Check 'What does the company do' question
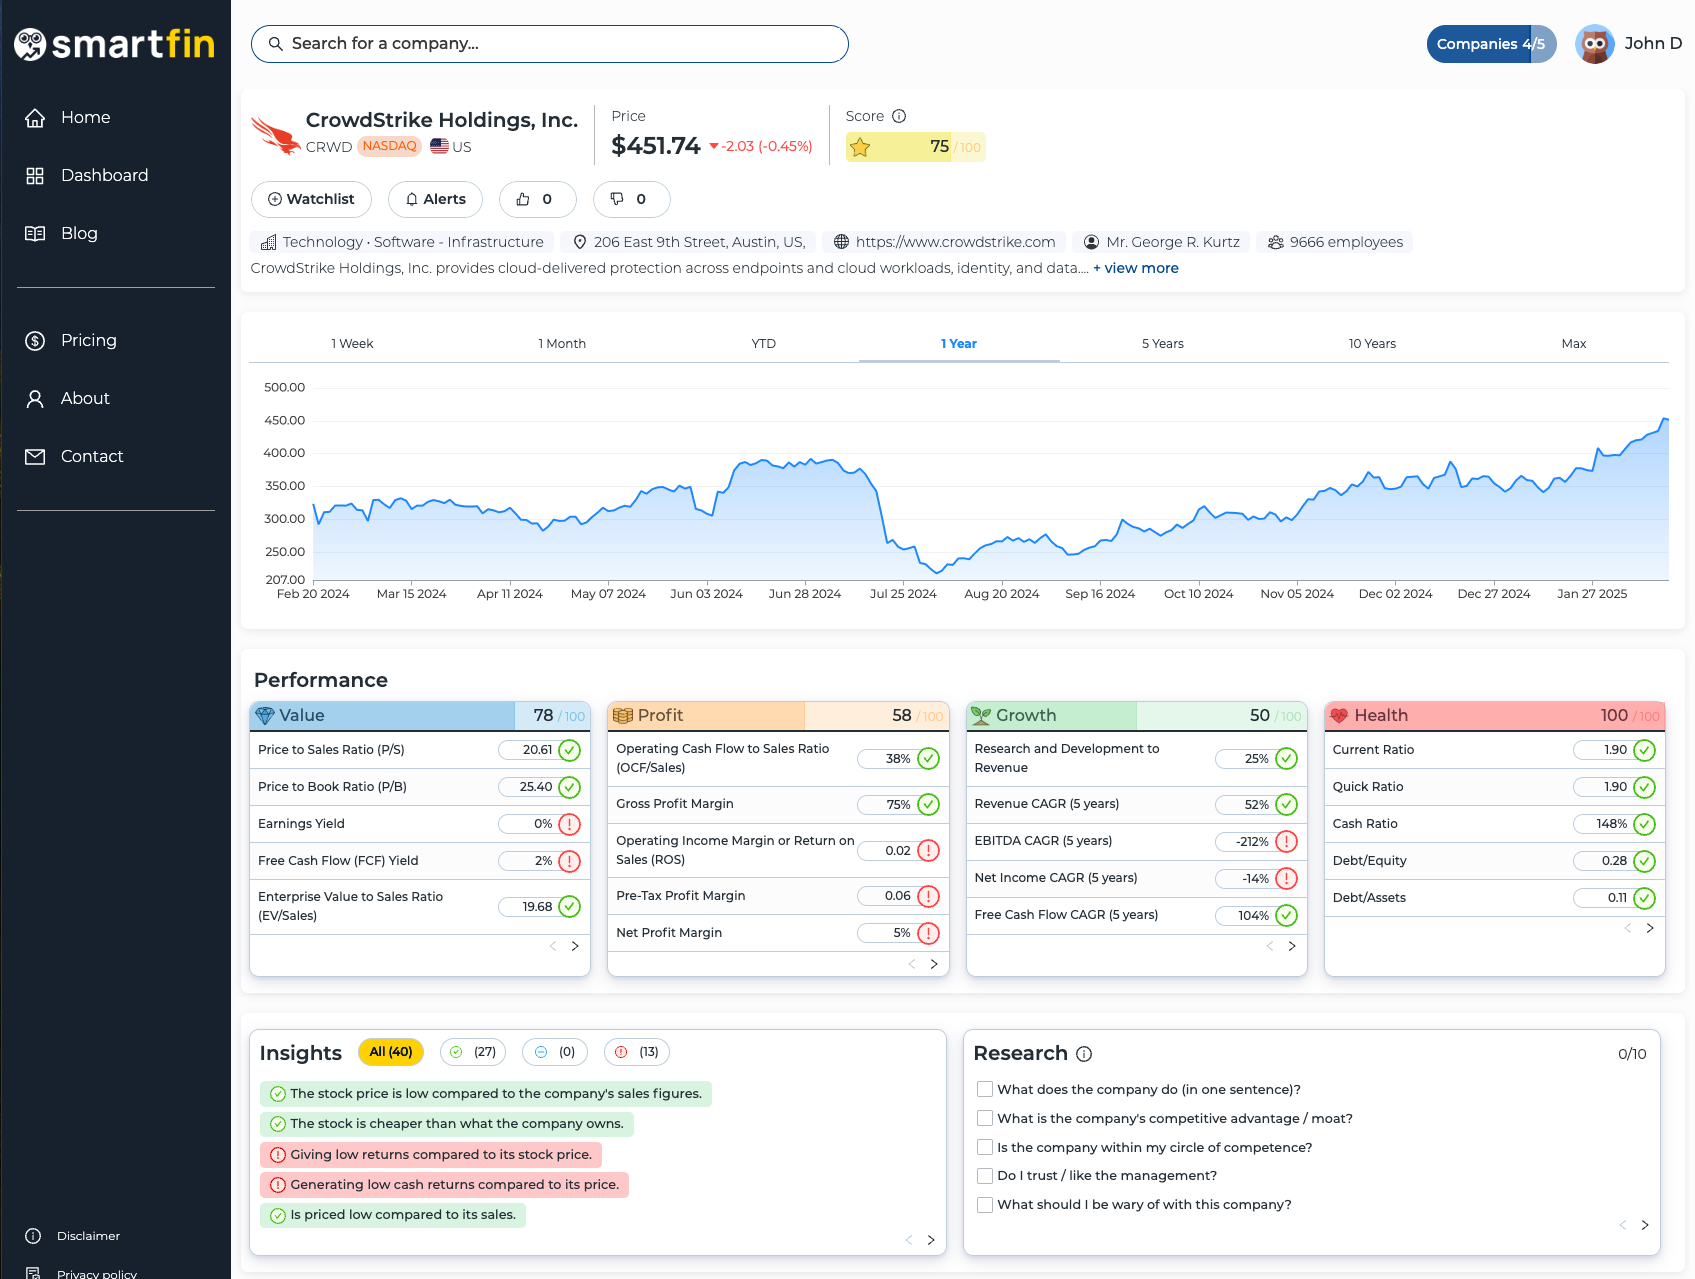This screenshot has height=1279, width=1695. 985,1090
